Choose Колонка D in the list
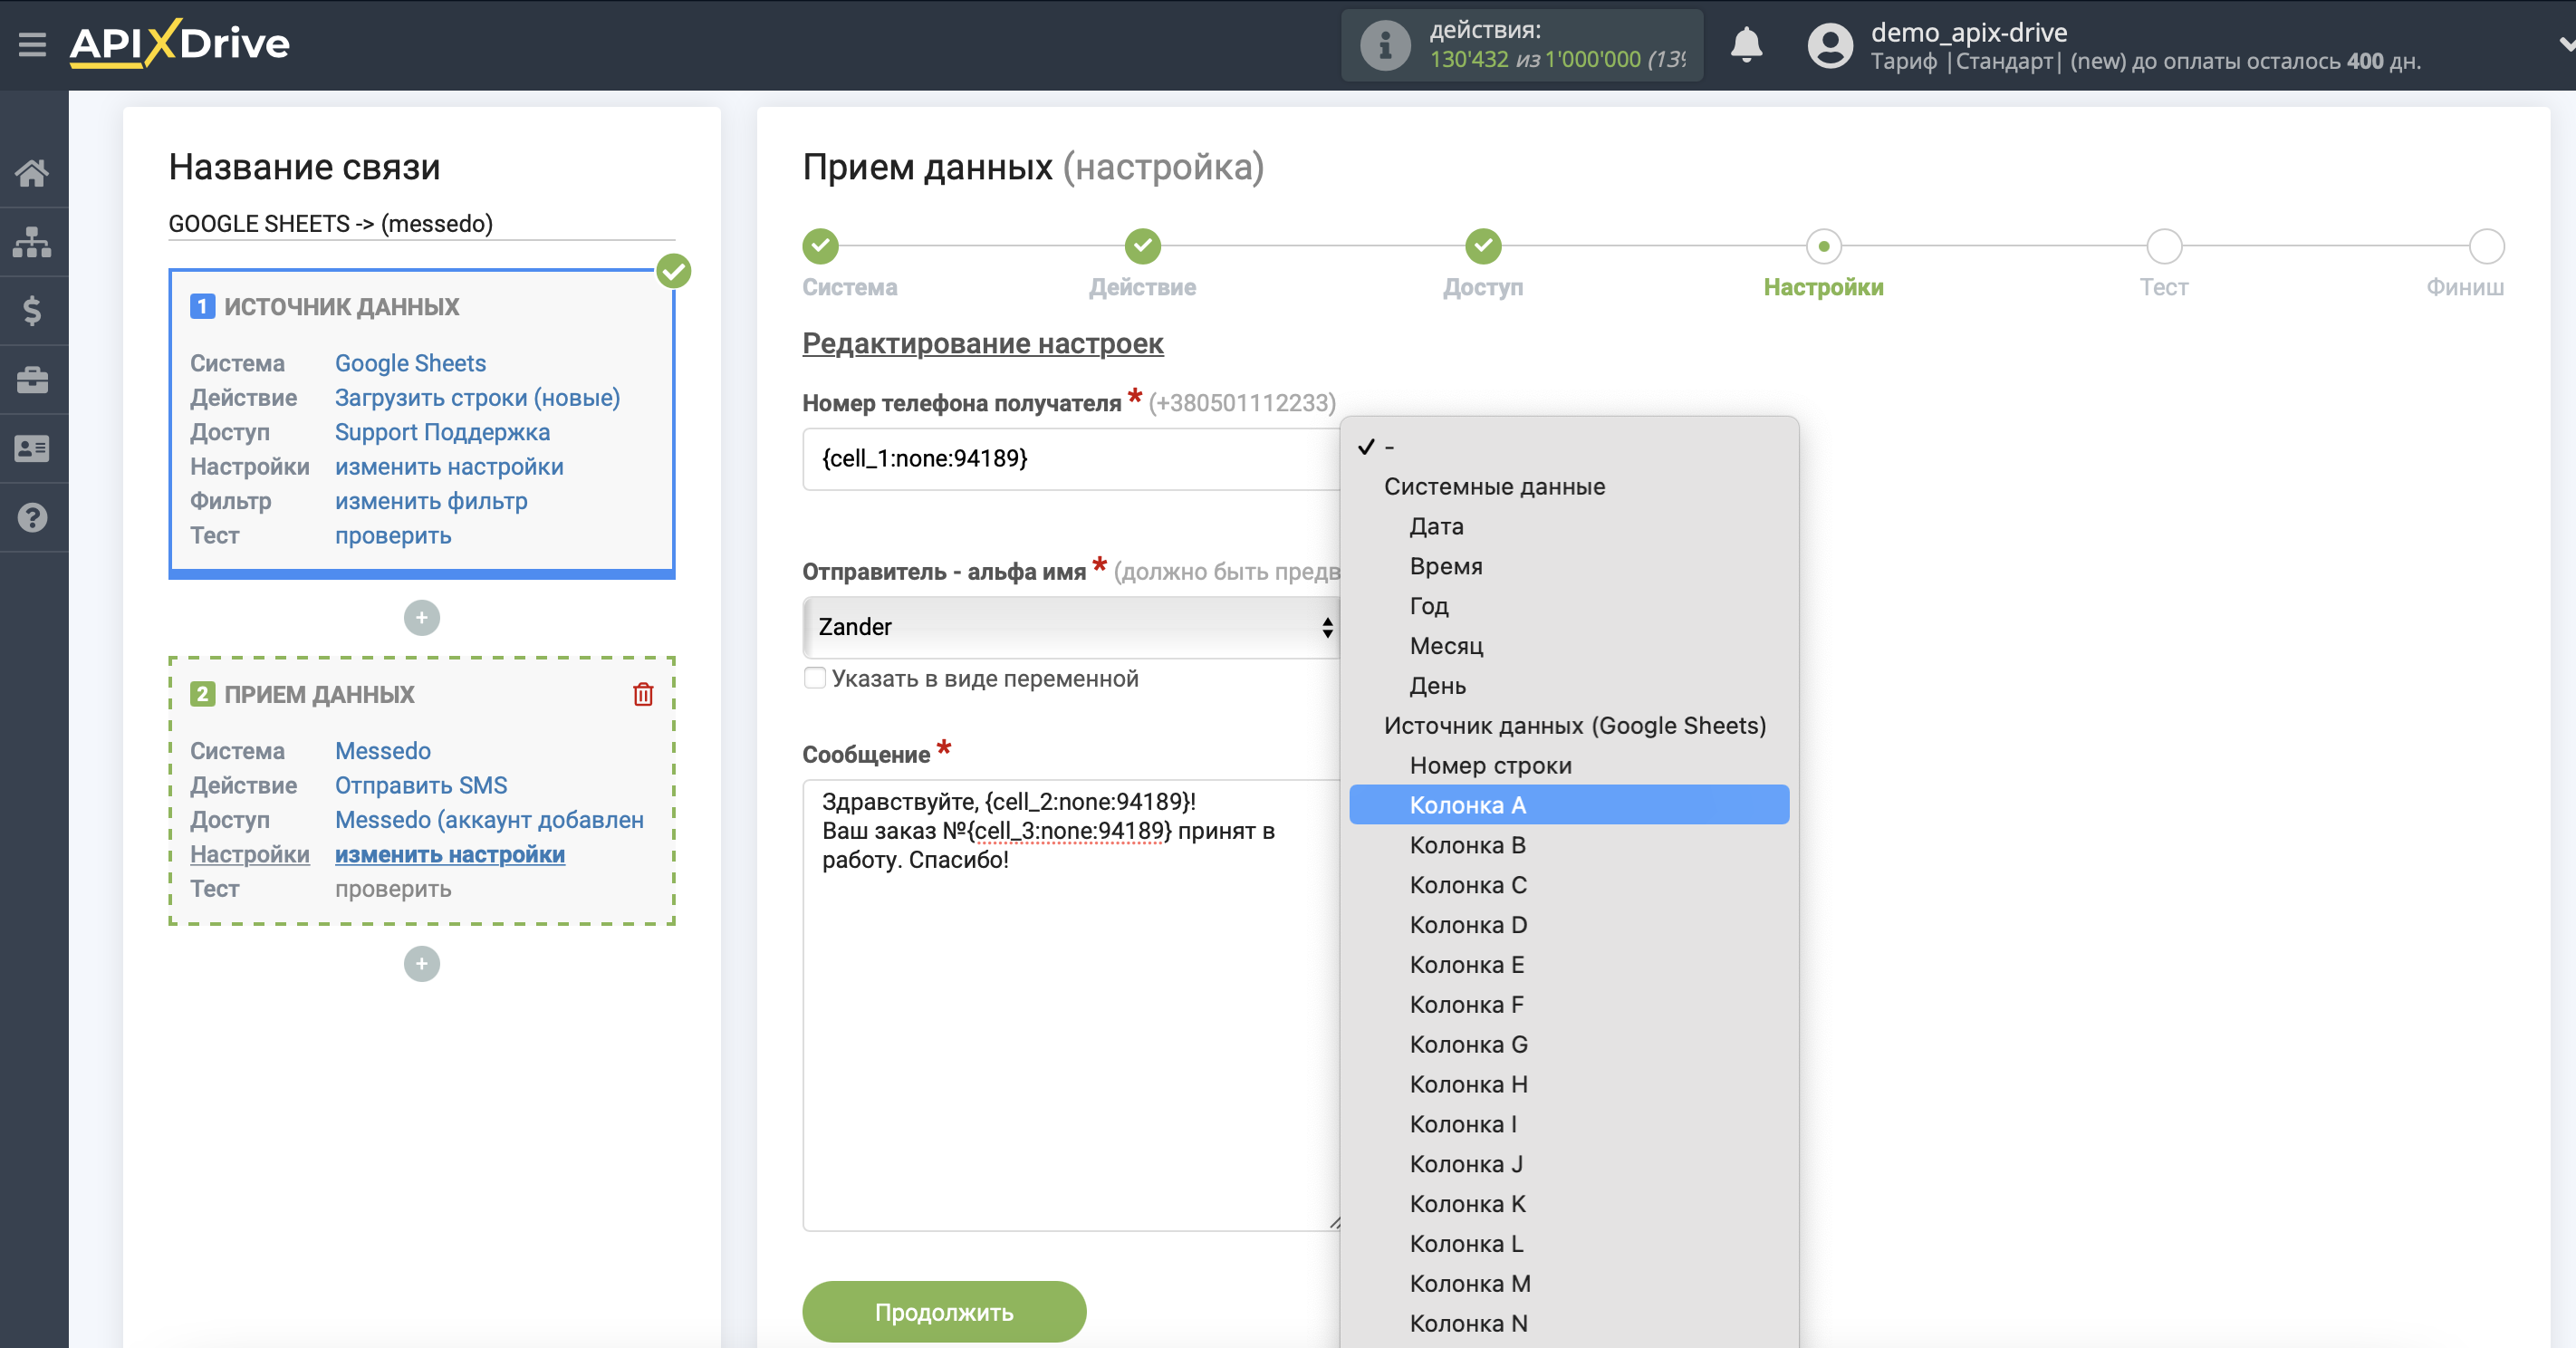Screen dimensions: 2576x1348 pos(1569,925)
